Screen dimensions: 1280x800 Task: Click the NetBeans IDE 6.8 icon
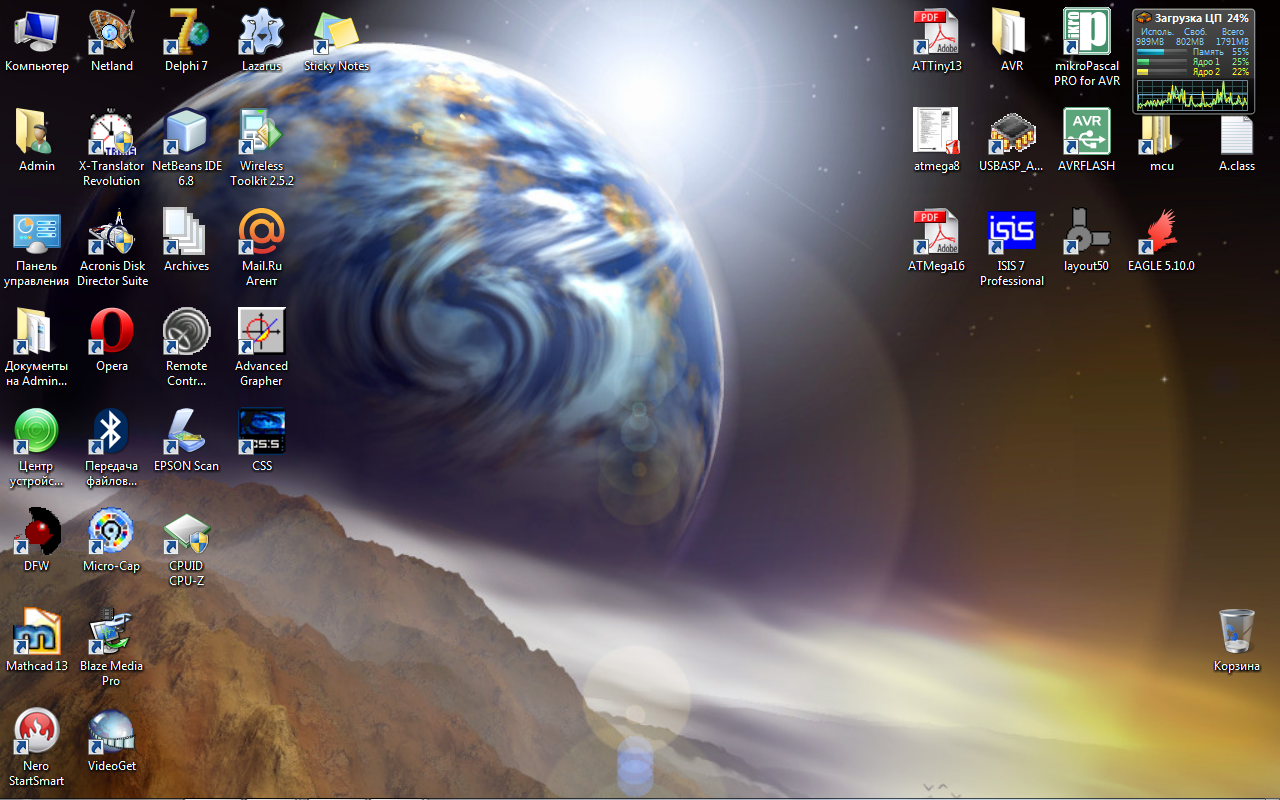coord(186,133)
